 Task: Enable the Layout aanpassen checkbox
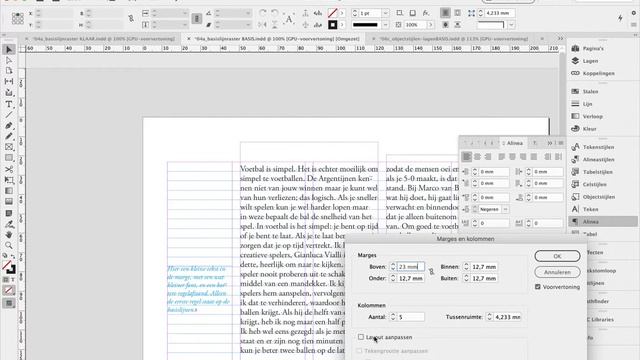[x=361, y=337]
